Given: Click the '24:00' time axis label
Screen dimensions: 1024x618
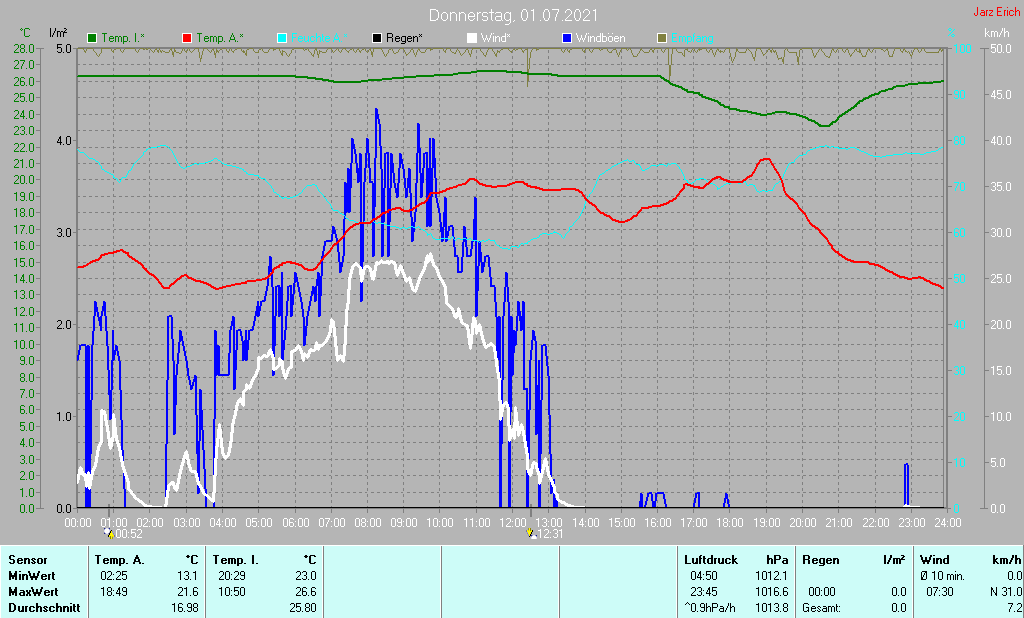Looking at the screenshot, I should point(948,523).
